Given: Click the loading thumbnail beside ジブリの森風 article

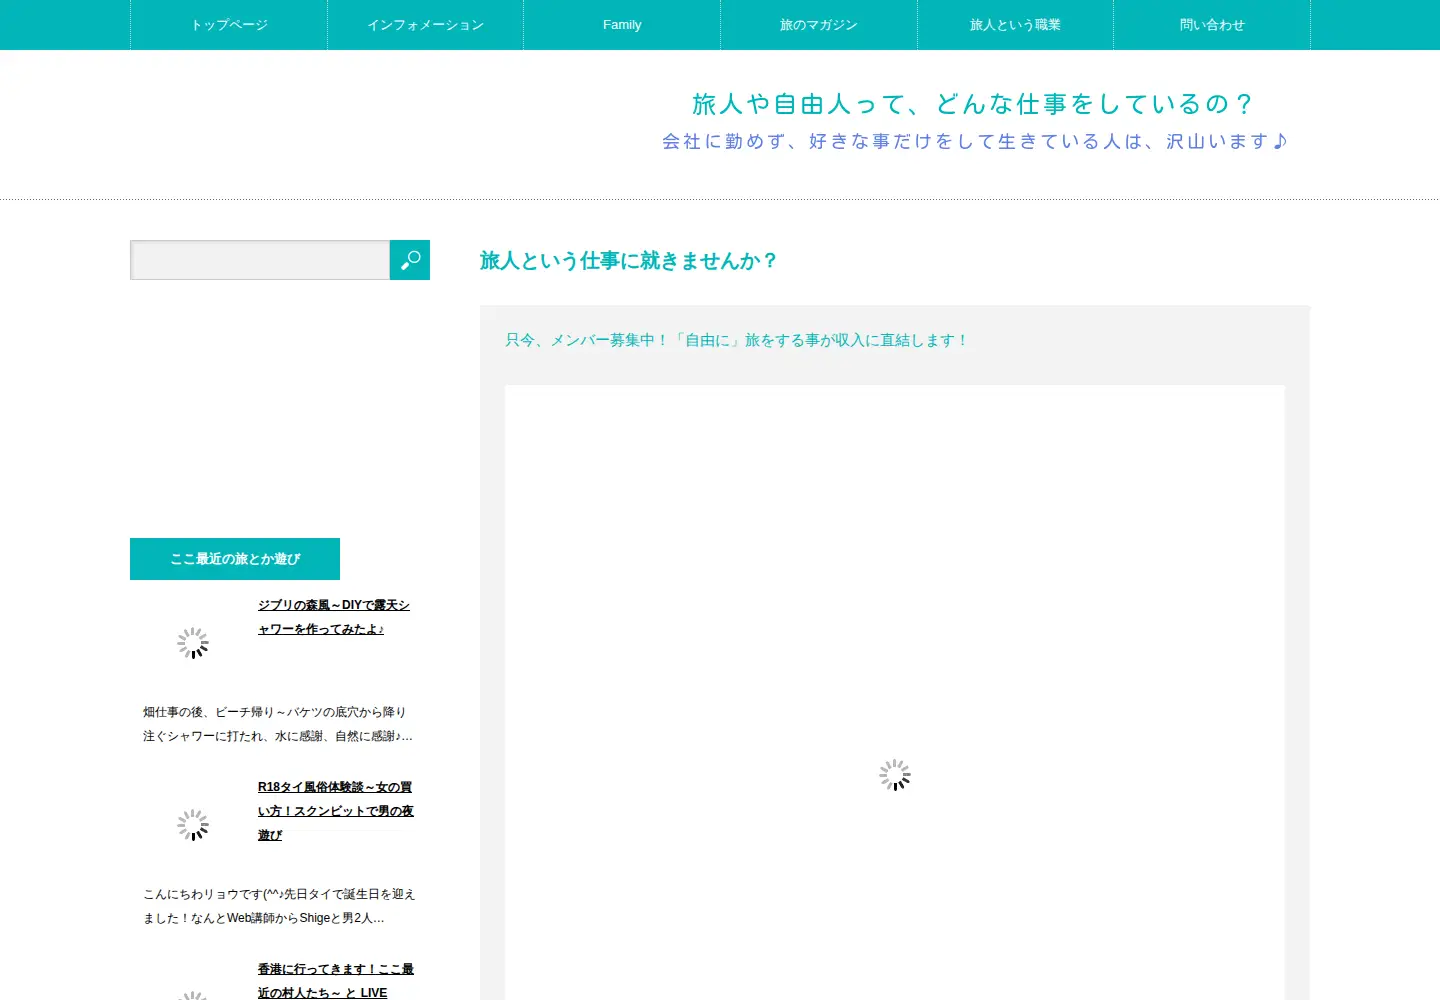Looking at the screenshot, I should pos(193,643).
